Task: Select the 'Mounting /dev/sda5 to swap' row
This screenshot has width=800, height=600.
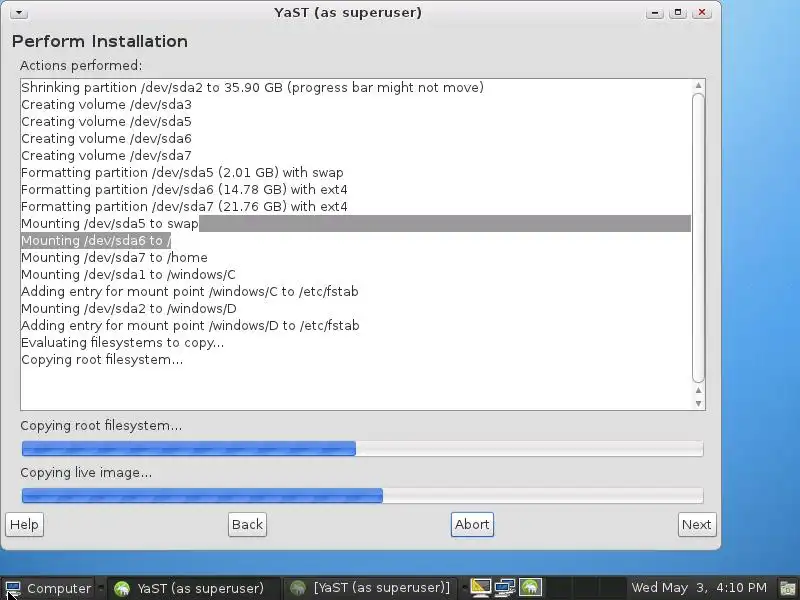Action: point(356,223)
